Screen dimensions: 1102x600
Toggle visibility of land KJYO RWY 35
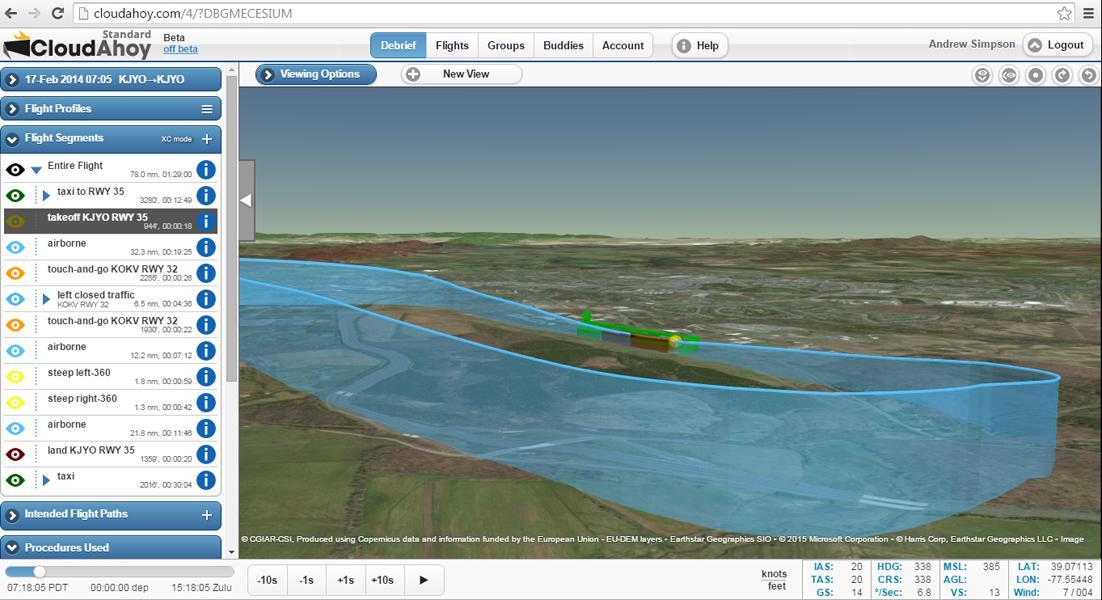(15, 455)
